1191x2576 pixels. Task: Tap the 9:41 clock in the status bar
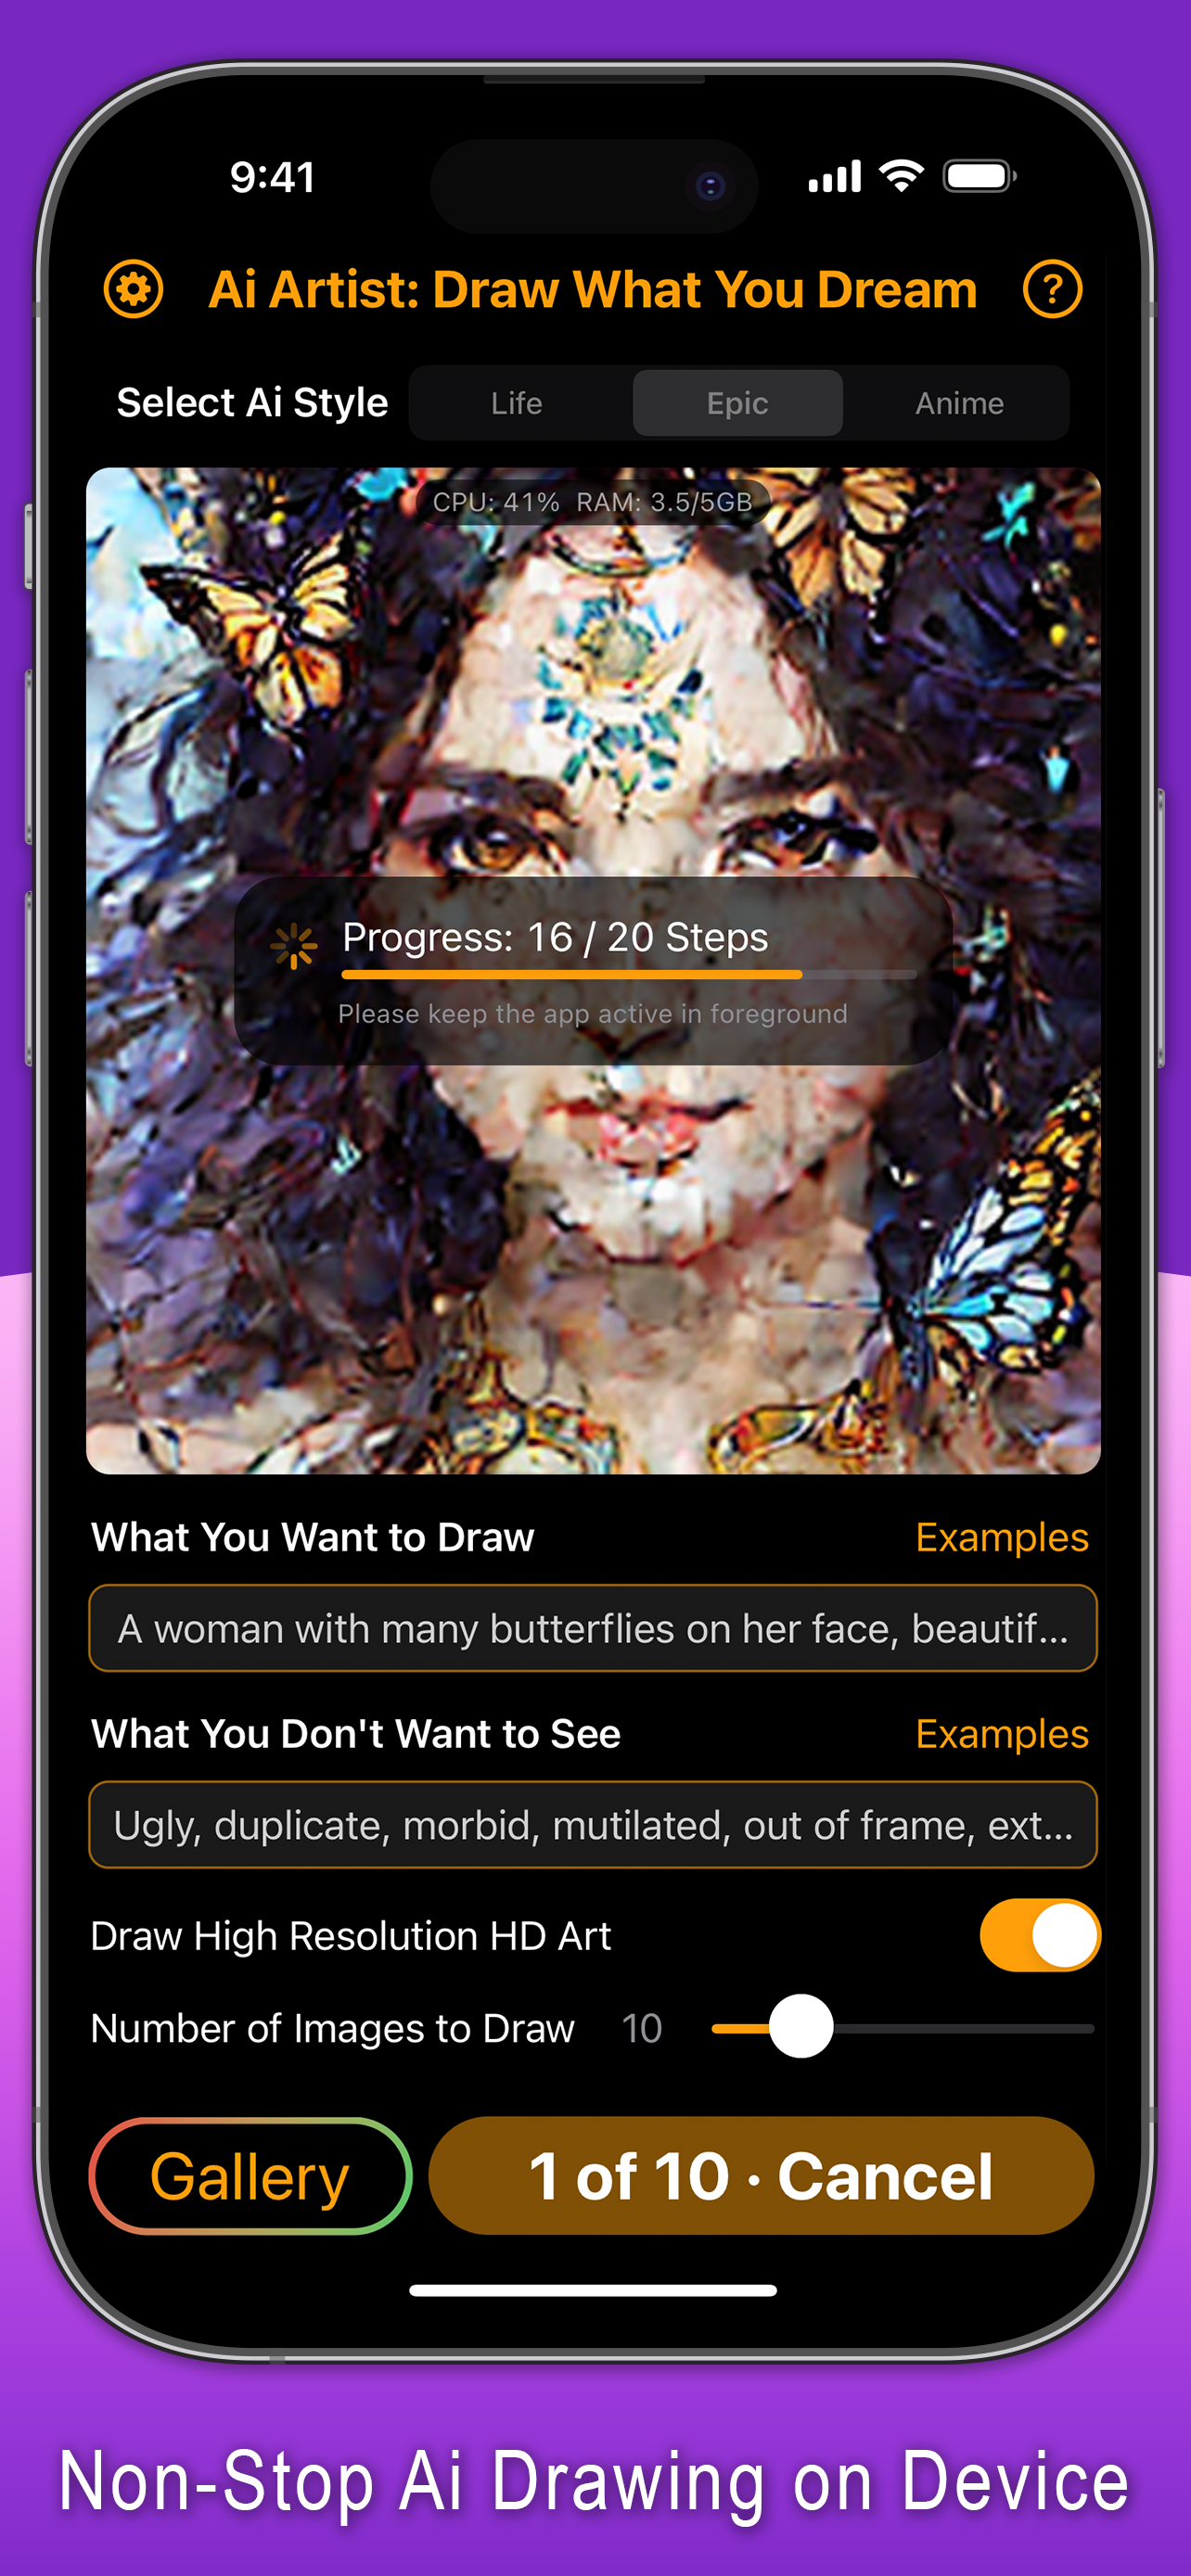273,177
